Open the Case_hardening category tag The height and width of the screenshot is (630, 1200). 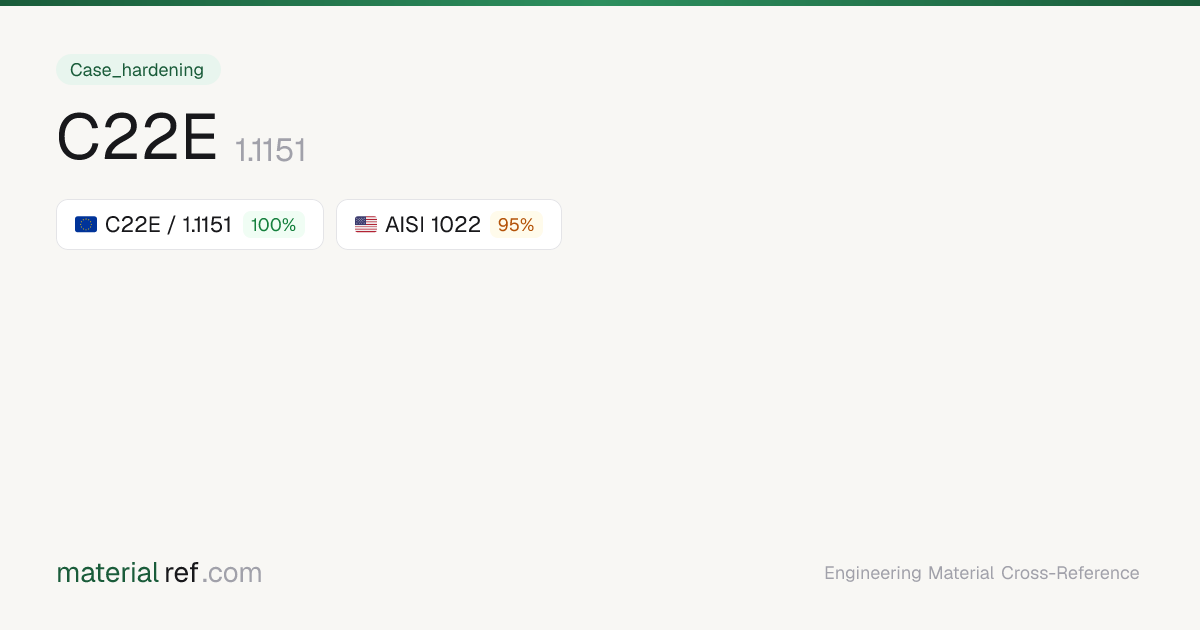point(137,70)
